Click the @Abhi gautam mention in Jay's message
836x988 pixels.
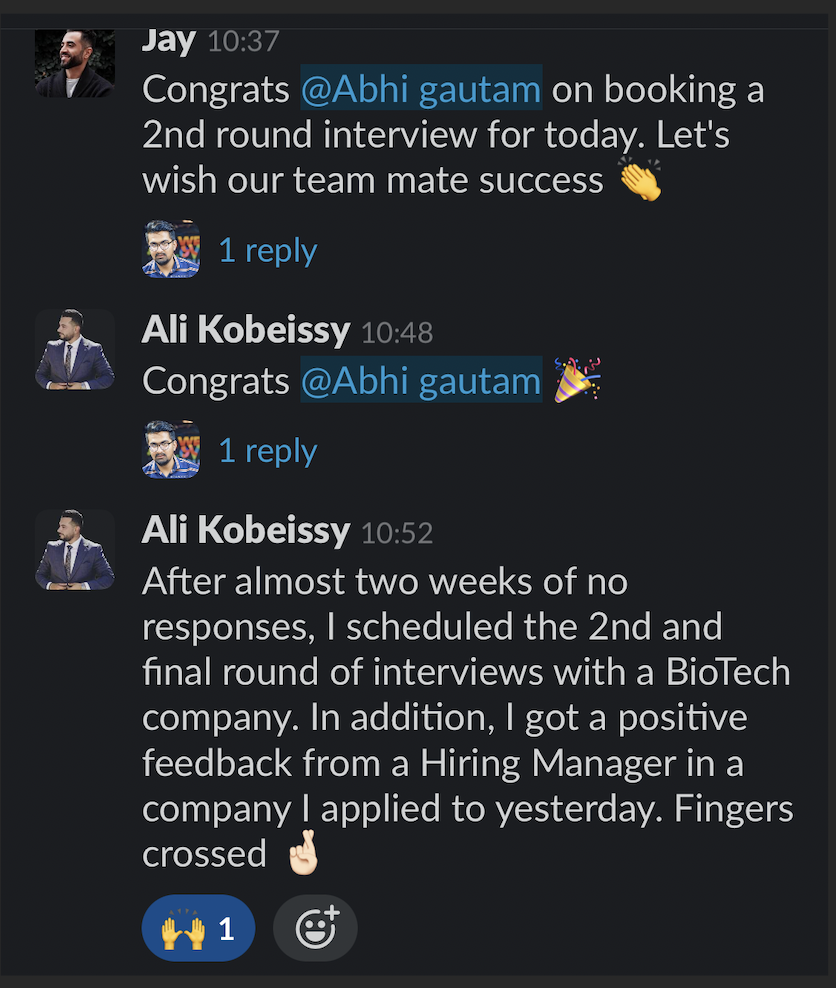pyautogui.click(x=421, y=90)
